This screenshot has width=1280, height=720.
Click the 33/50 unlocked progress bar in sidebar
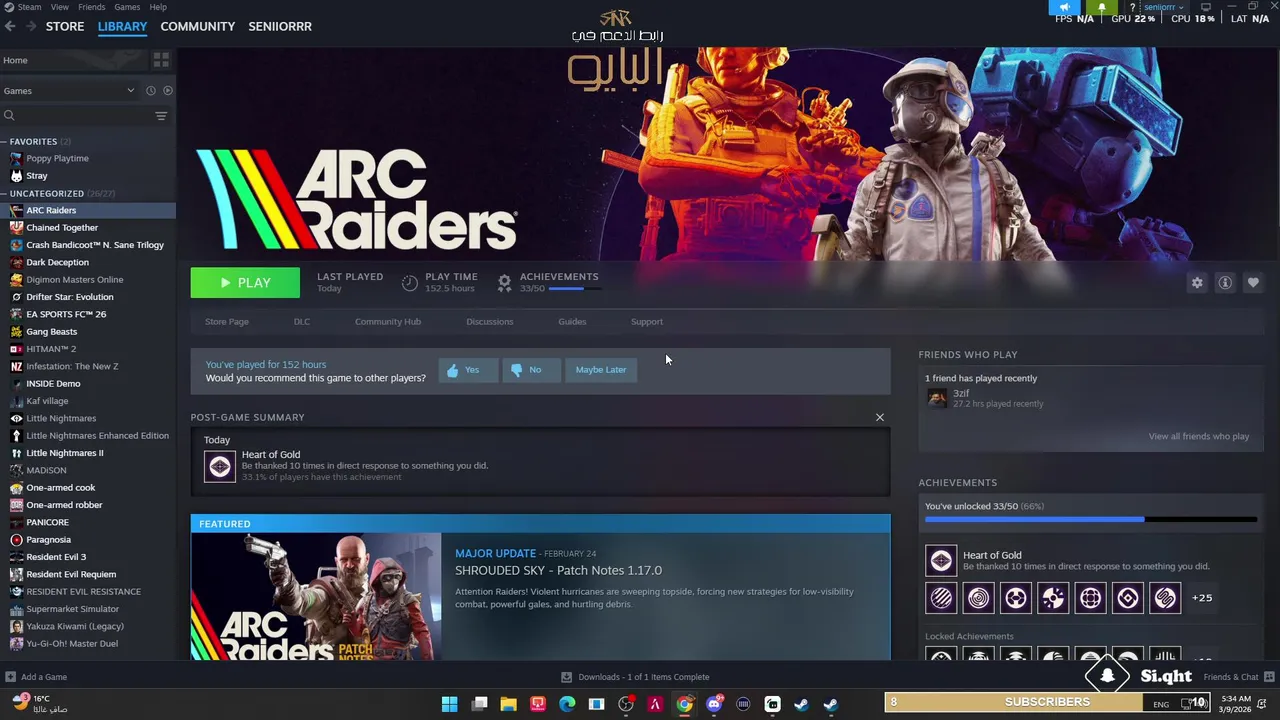(x=1091, y=520)
